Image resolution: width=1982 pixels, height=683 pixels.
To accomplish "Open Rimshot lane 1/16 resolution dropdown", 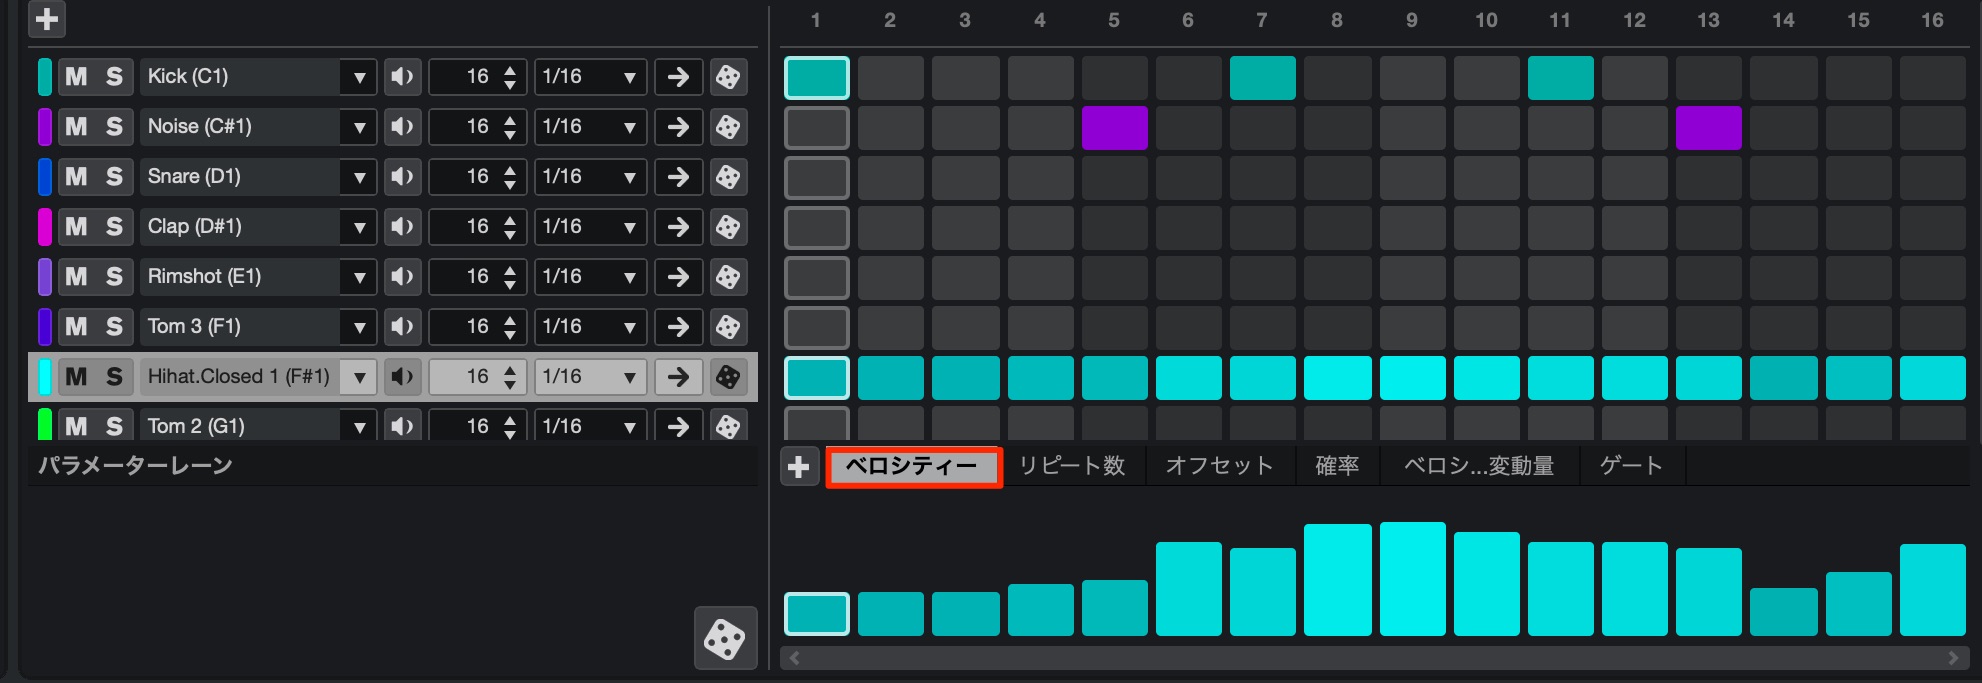I will tap(590, 277).
